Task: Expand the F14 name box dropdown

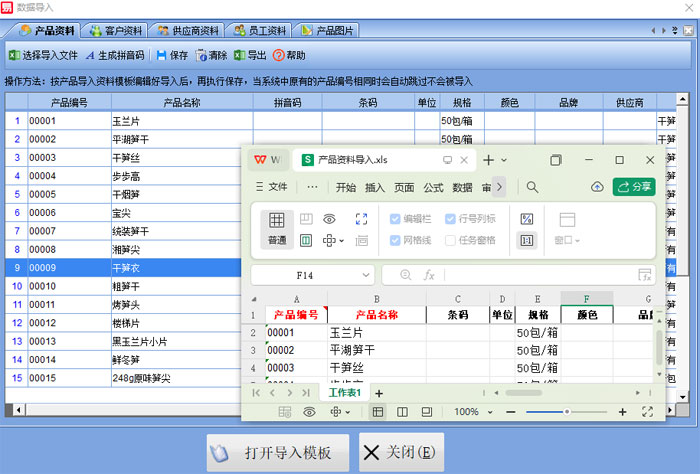Action: click(x=366, y=275)
